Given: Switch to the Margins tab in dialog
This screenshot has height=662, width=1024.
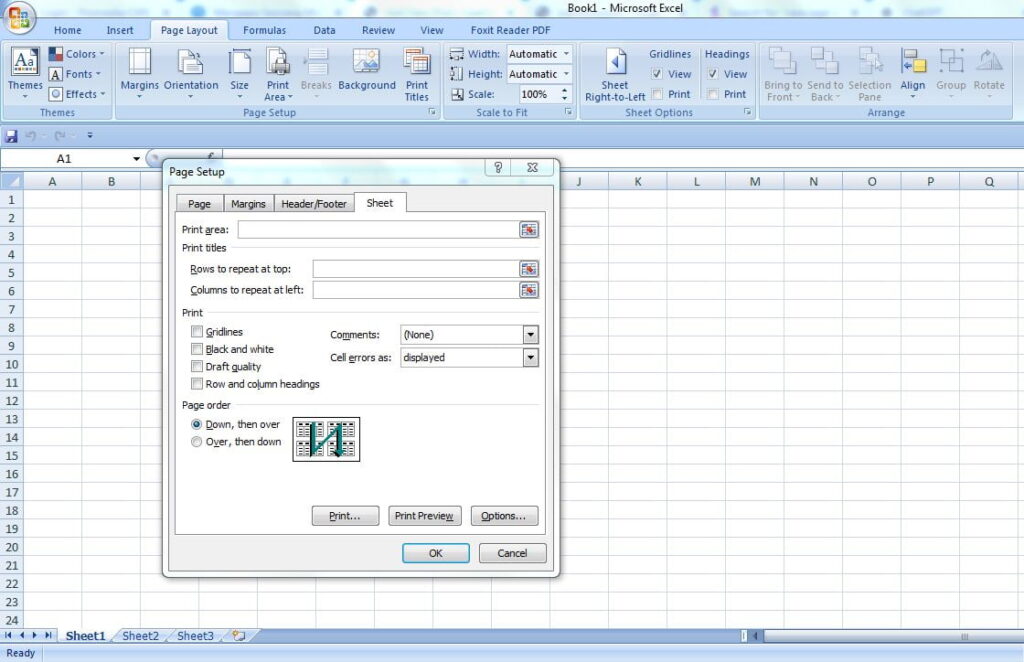Looking at the screenshot, I should [x=248, y=204].
